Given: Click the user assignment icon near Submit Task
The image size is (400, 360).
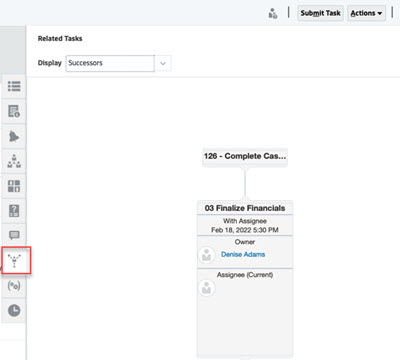Looking at the screenshot, I should click(x=273, y=14).
